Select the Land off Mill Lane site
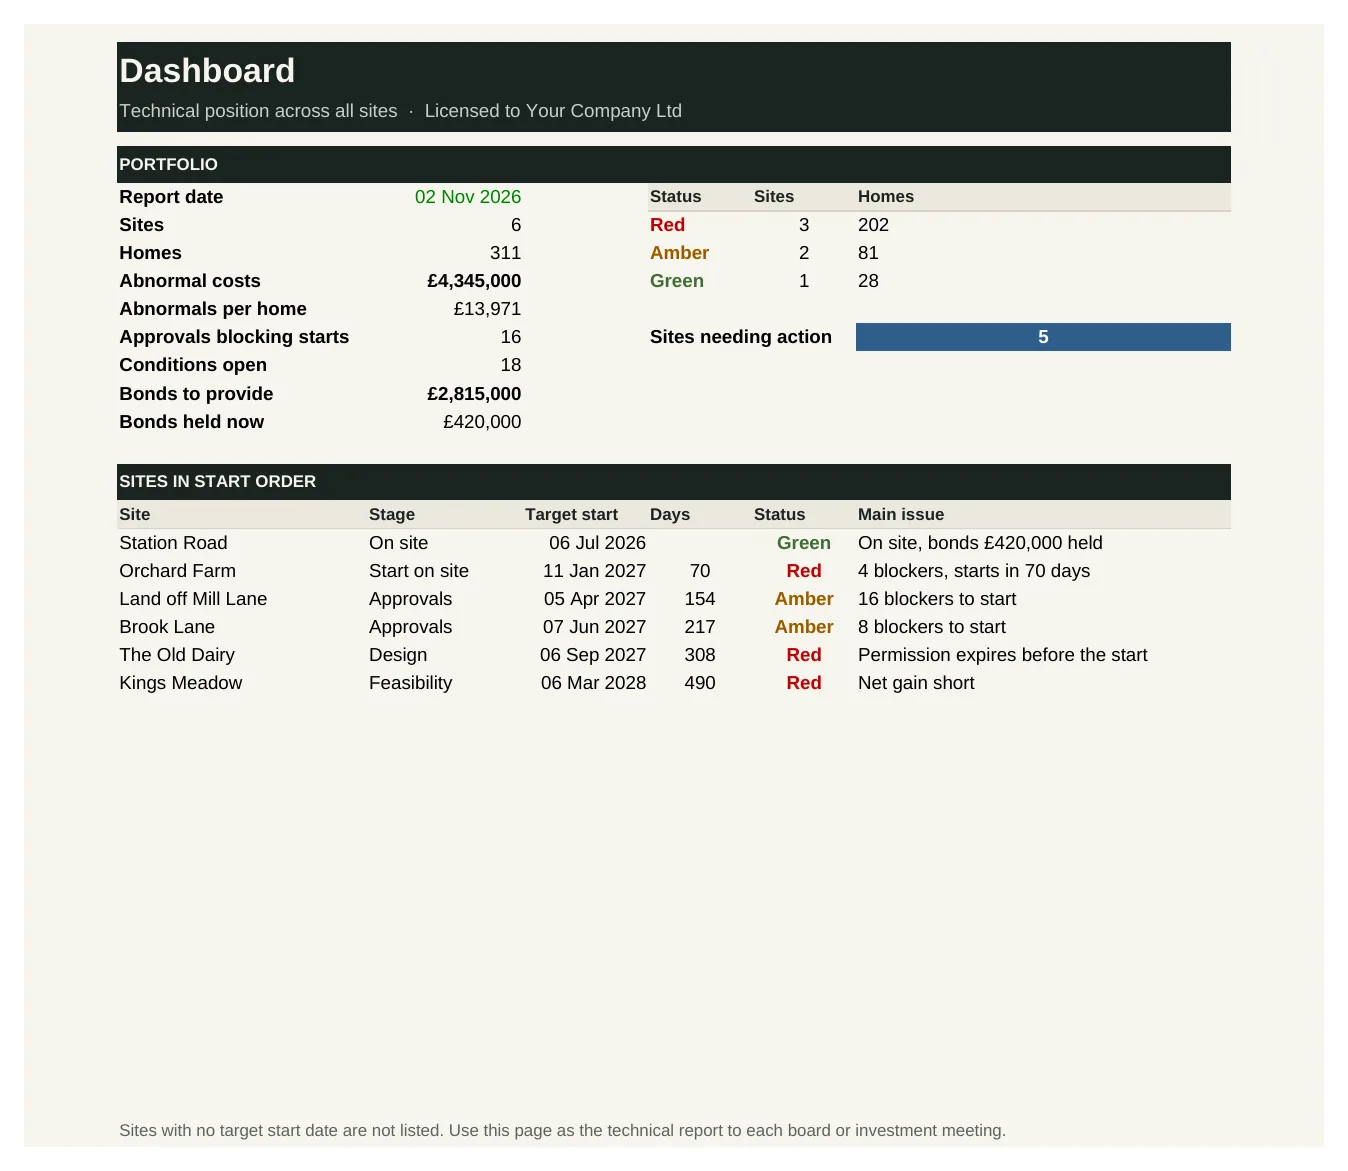The width and height of the screenshot is (1348, 1171). [193, 599]
